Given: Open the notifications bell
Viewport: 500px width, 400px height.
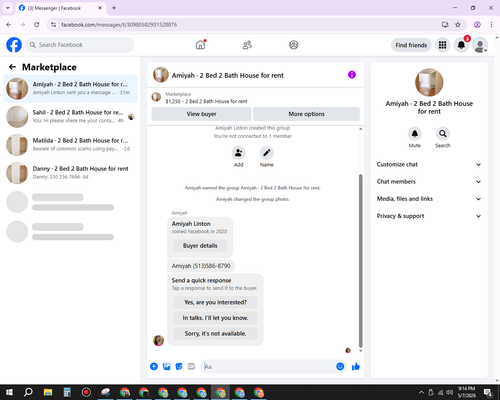Looking at the screenshot, I should (x=461, y=45).
